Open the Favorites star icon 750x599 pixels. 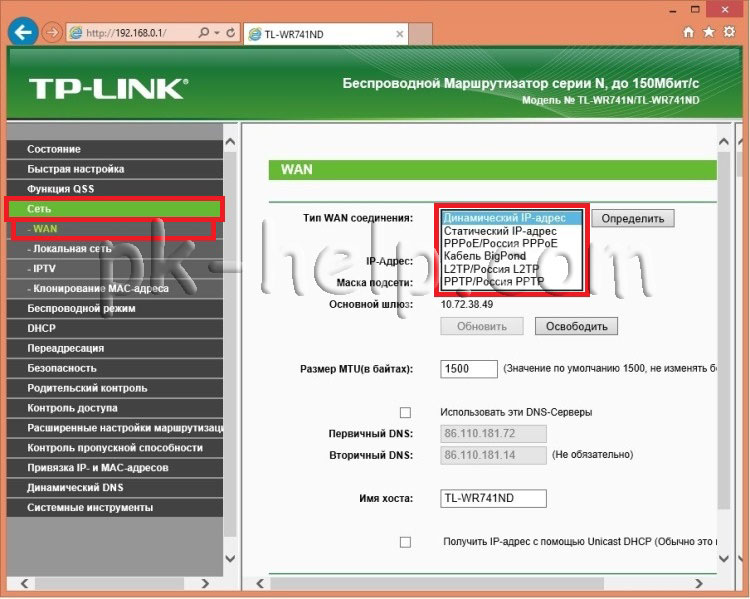(x=709, y=32)
